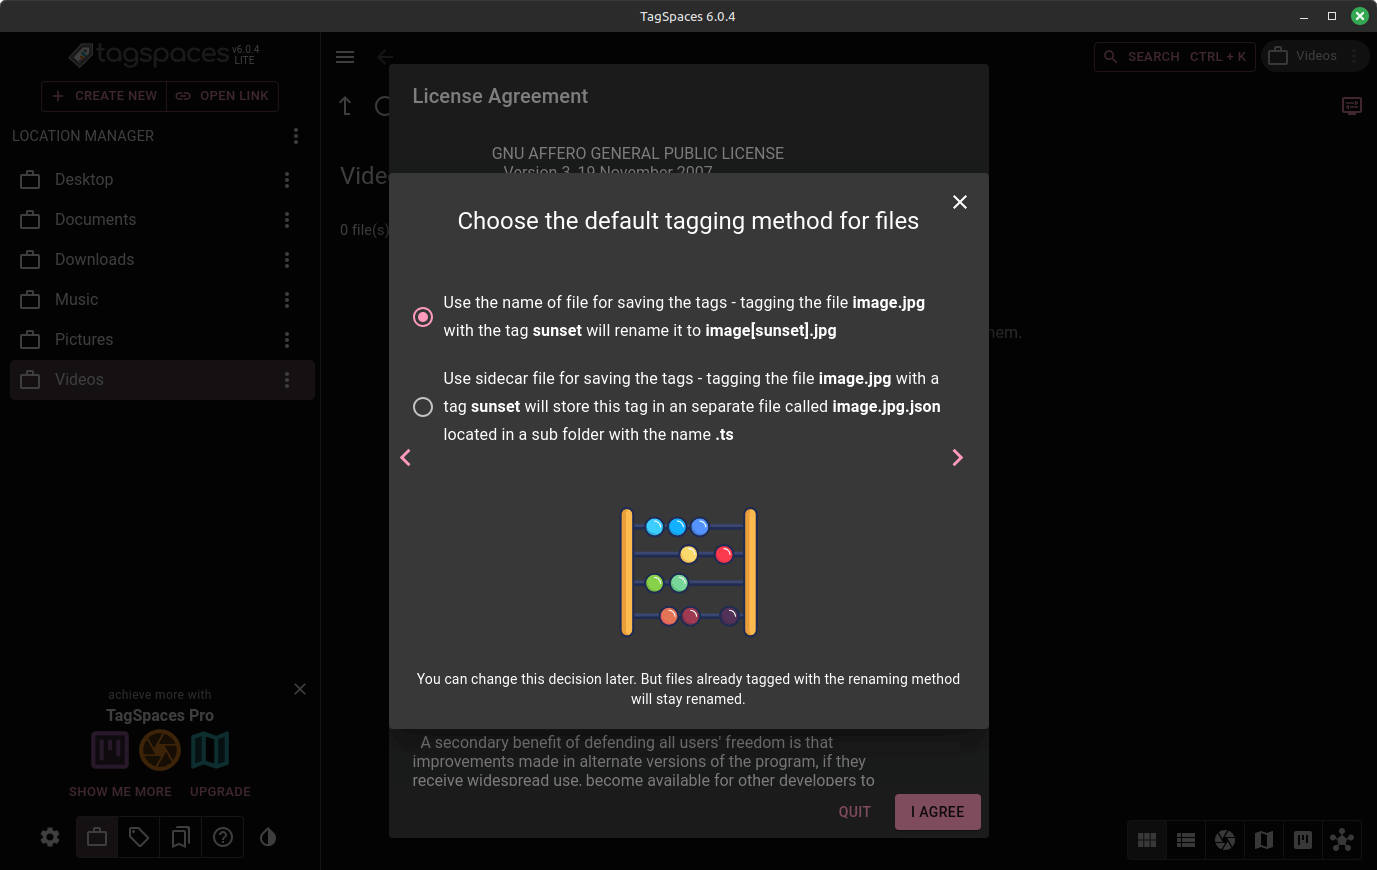Close the tagging method dialog
Screen dimensions: 1377x870
[960, 202]
